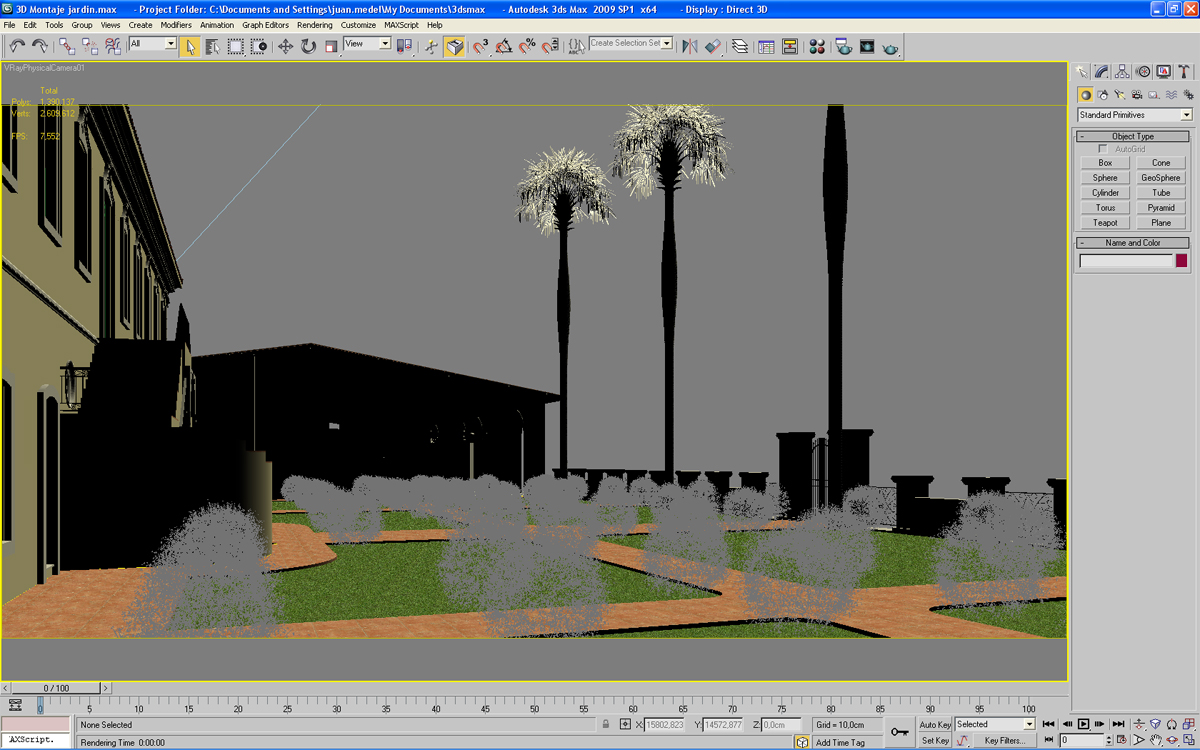Open the Rendering menu

314,25
